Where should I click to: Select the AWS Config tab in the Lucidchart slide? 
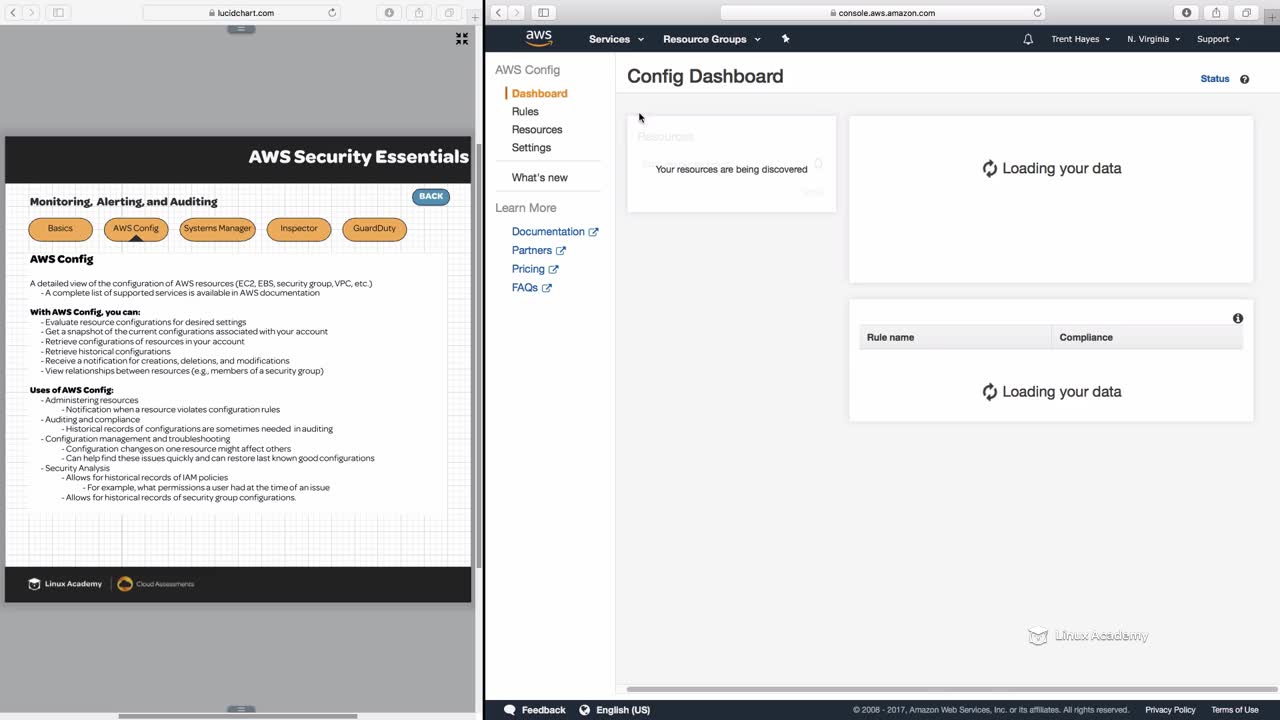(x=136, y=229)
